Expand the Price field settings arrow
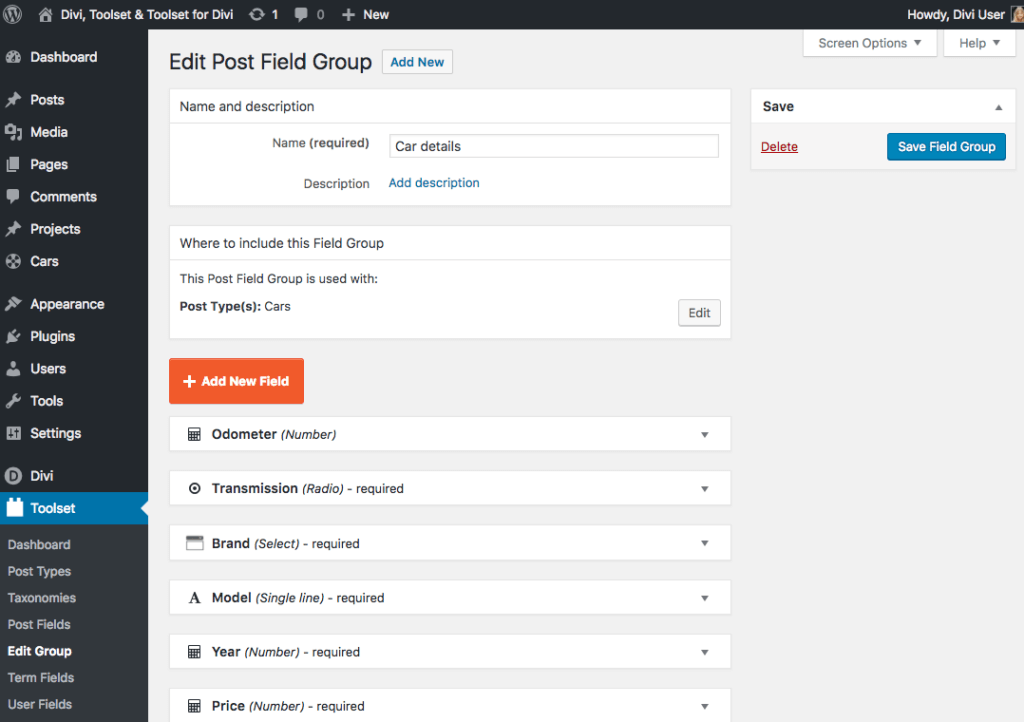Screen dimensions: 1024x722 tap(705, 706)
